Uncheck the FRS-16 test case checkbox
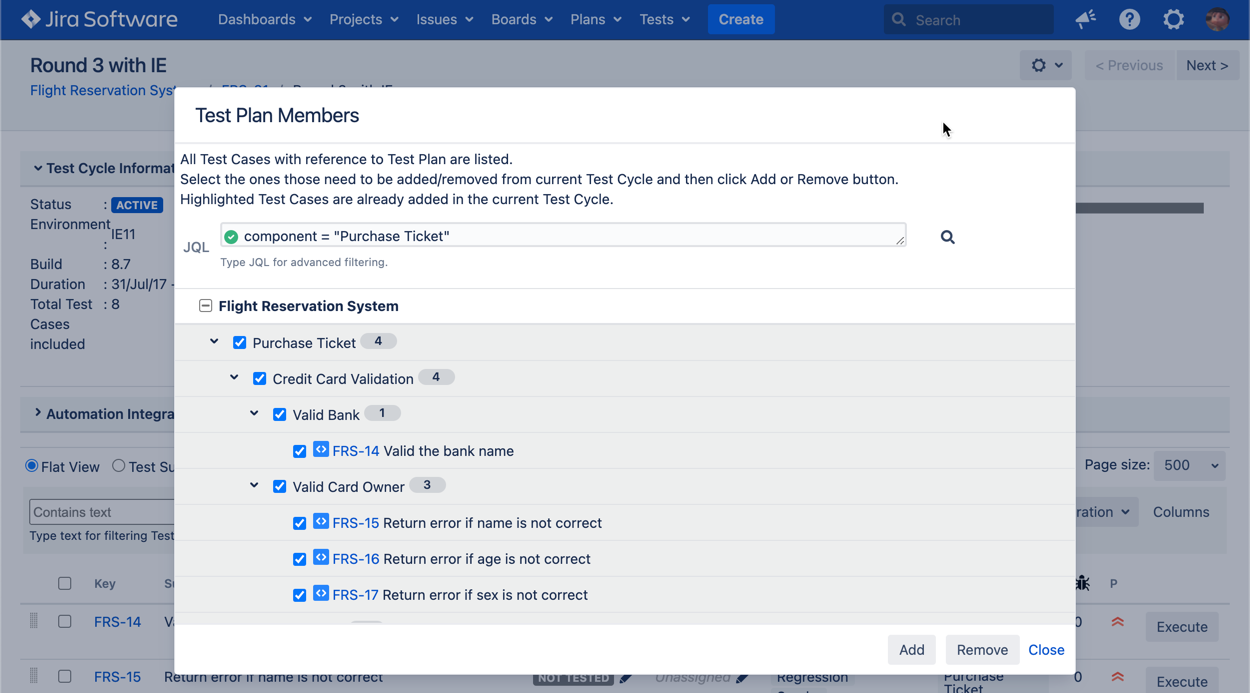1250x693 pixels. point(300,559)
